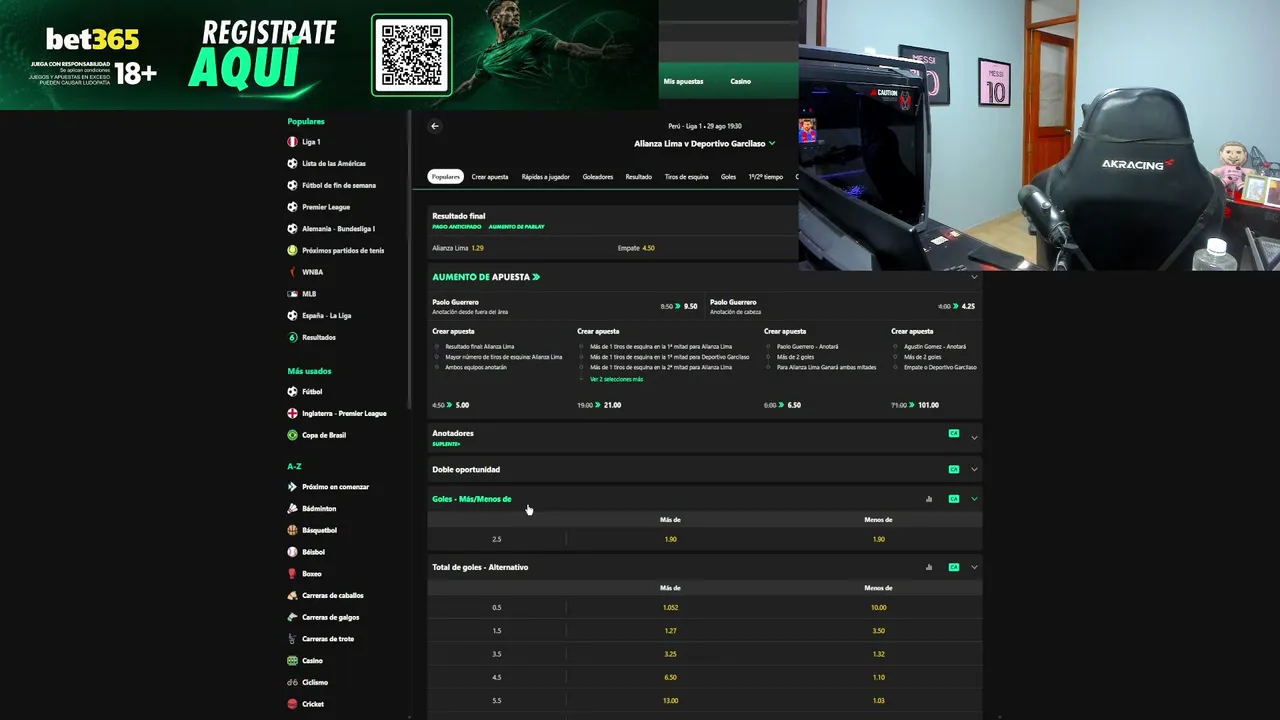The height and width of the screenshot is (720, 1280).
Task: Select 'Paolo Guerrero - Anotará' radio option
Action: (769, 347)
